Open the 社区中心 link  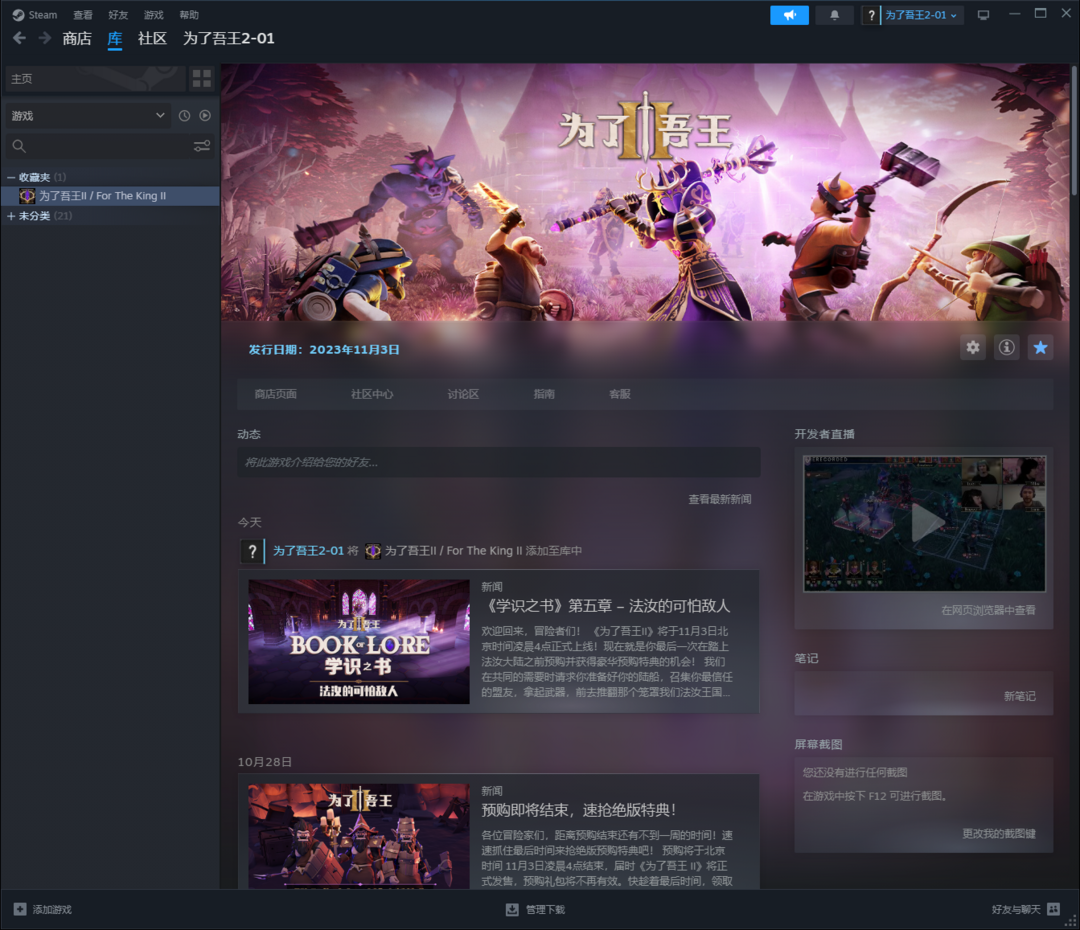click(x=372, y=394)
